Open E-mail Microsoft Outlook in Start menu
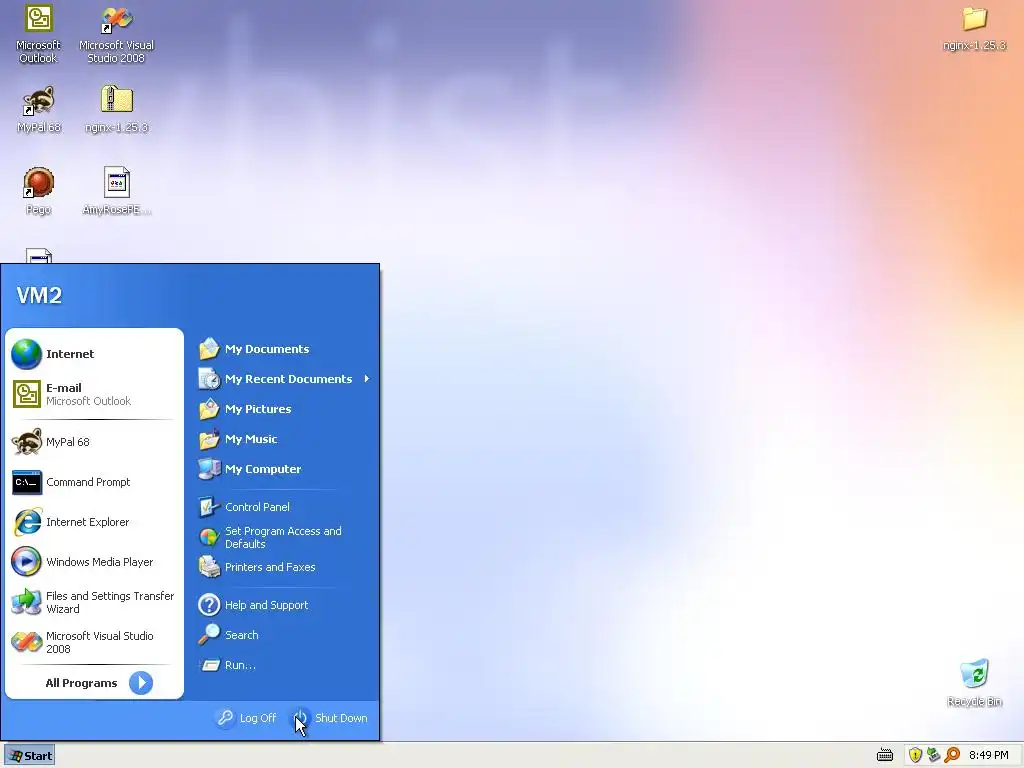The image size is (1024, 768). (x=94, y=394)
